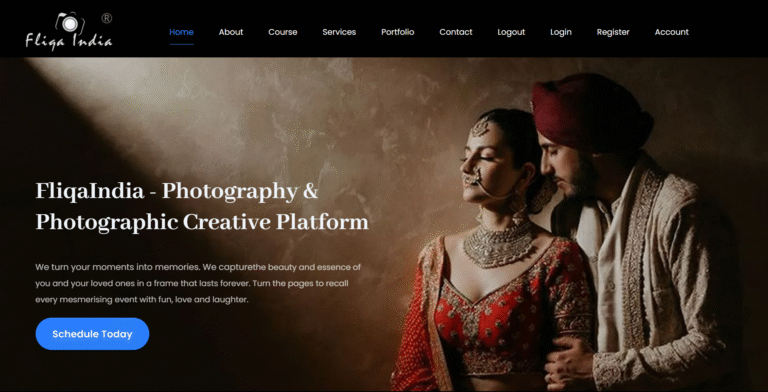768x392 pixels.
Task: Go to Account in navigation
Action: click(x=672, y=32)
